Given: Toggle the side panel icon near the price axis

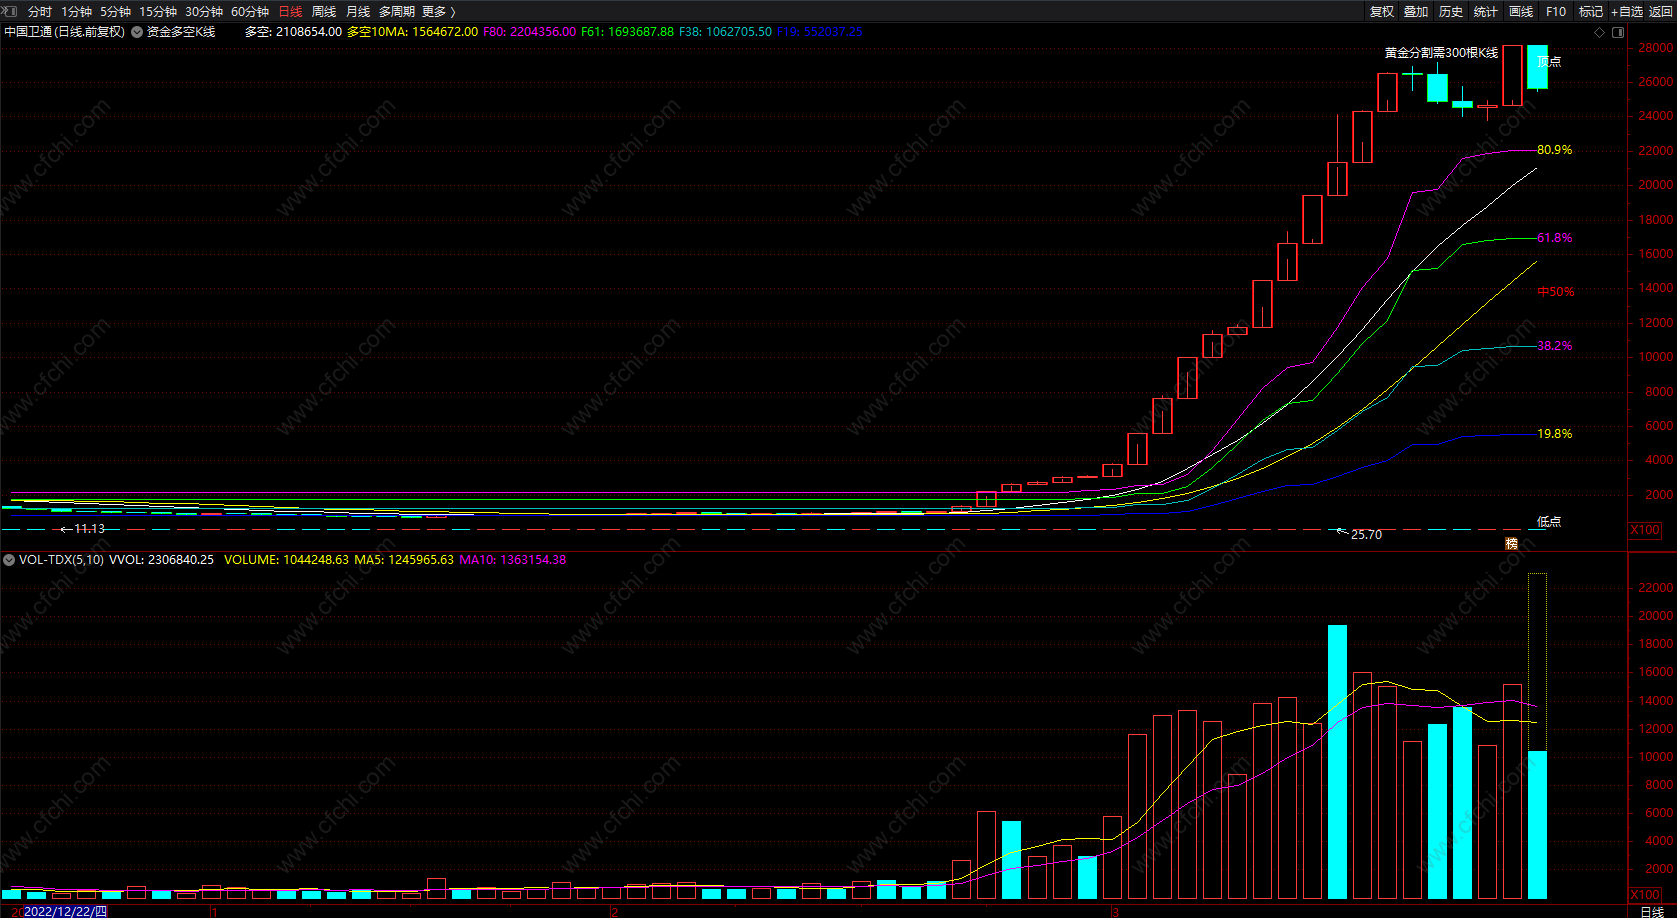Looking at the screenshot, I should pyautogui.click(x=1618, y=32).
